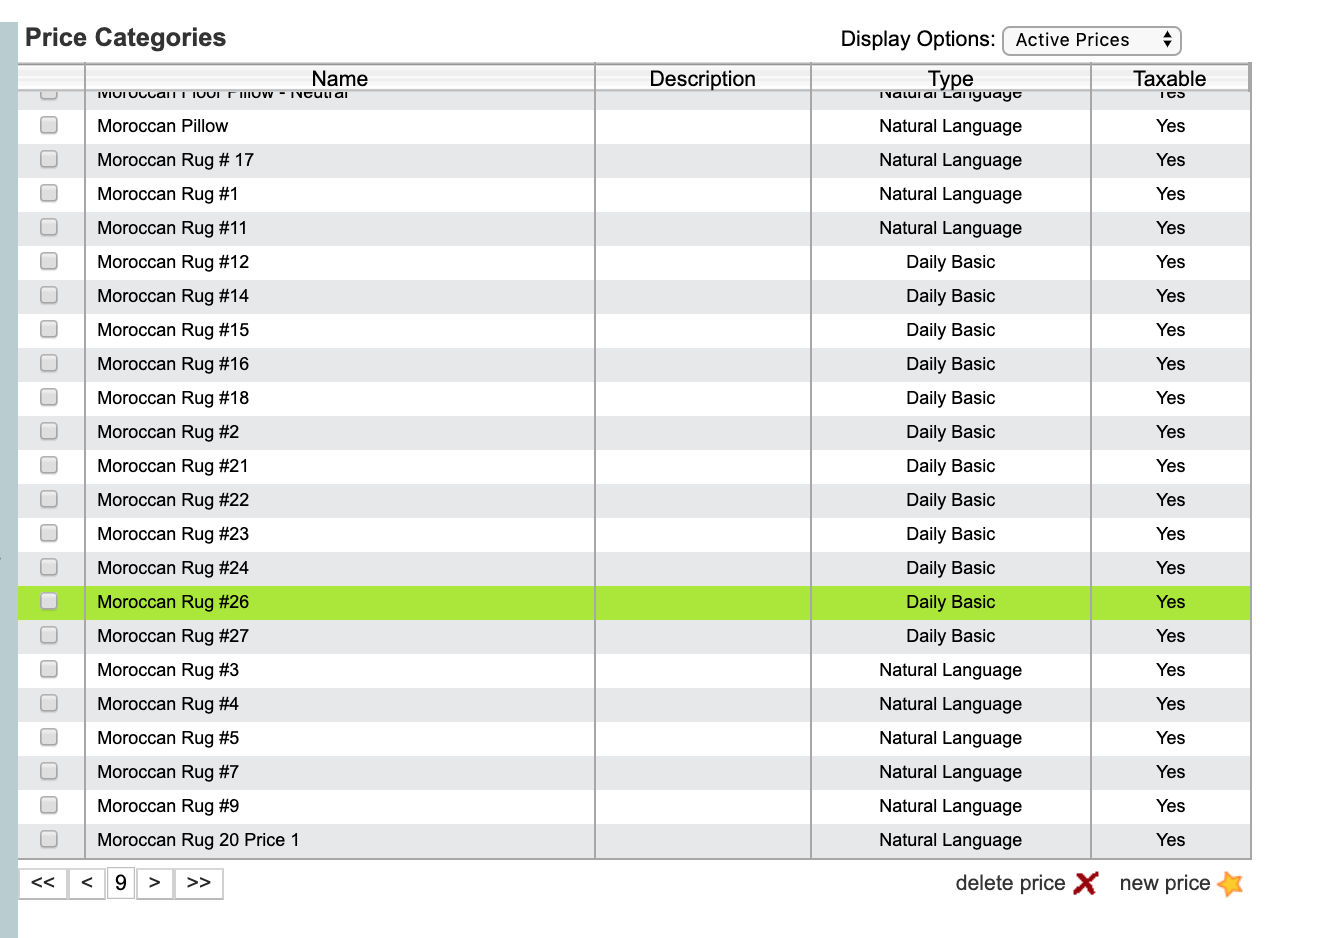Open the Active Prices display options dropdown
This screenshot has width=1326, height=938.
tap(1091, 40)
